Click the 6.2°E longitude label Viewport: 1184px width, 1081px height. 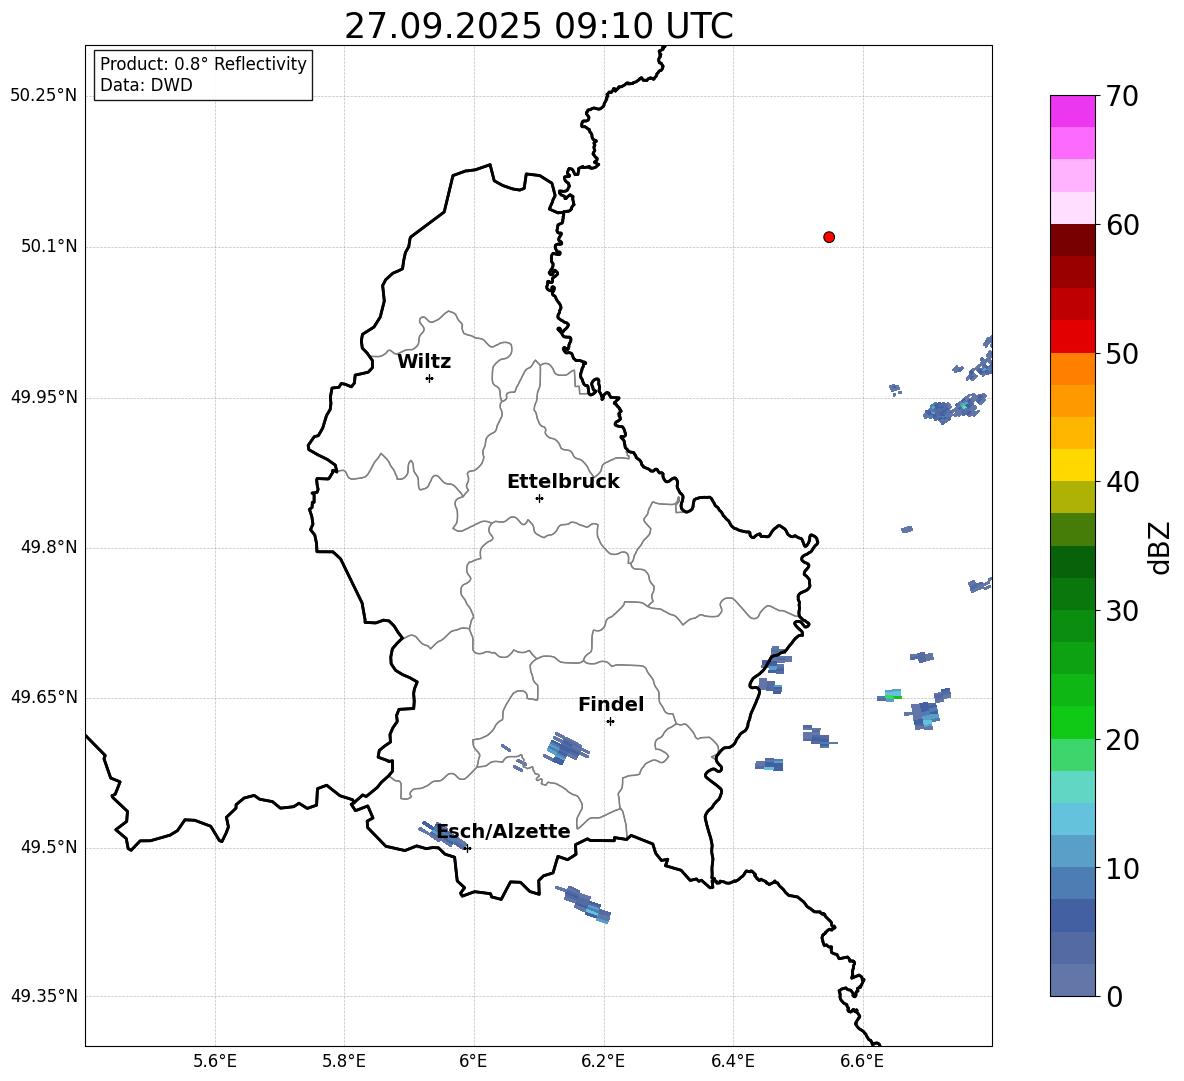point(603,1061)
